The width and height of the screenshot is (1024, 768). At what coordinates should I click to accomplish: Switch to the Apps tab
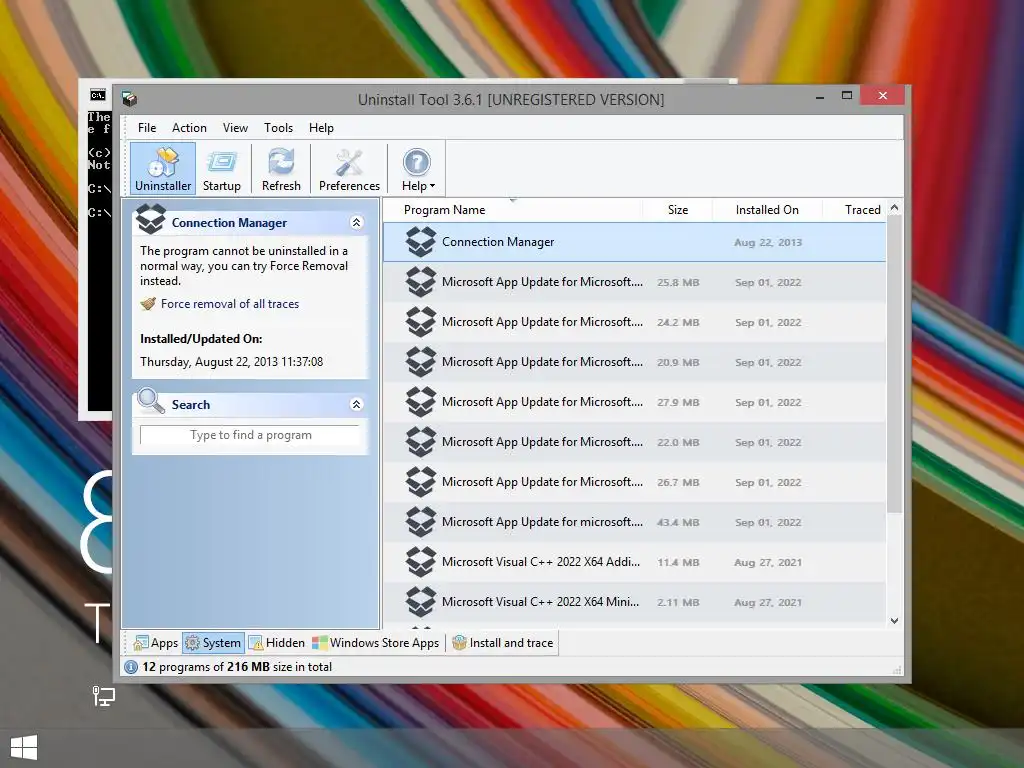point(155,643)
